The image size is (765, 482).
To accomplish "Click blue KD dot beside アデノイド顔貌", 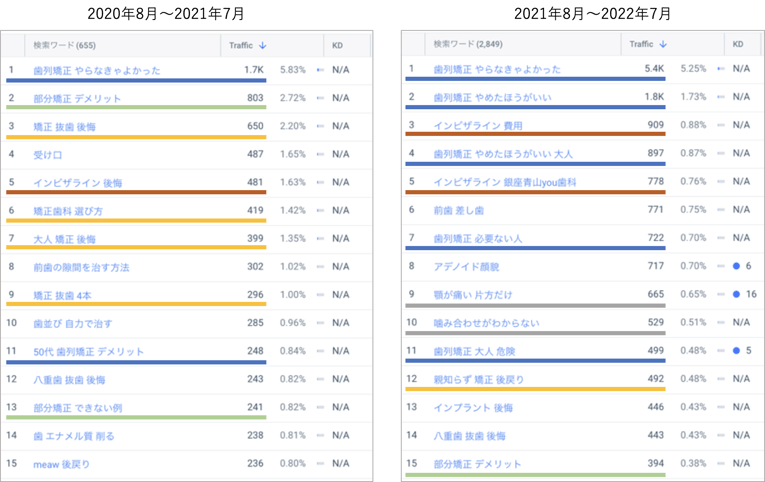I will coord(736,266).
